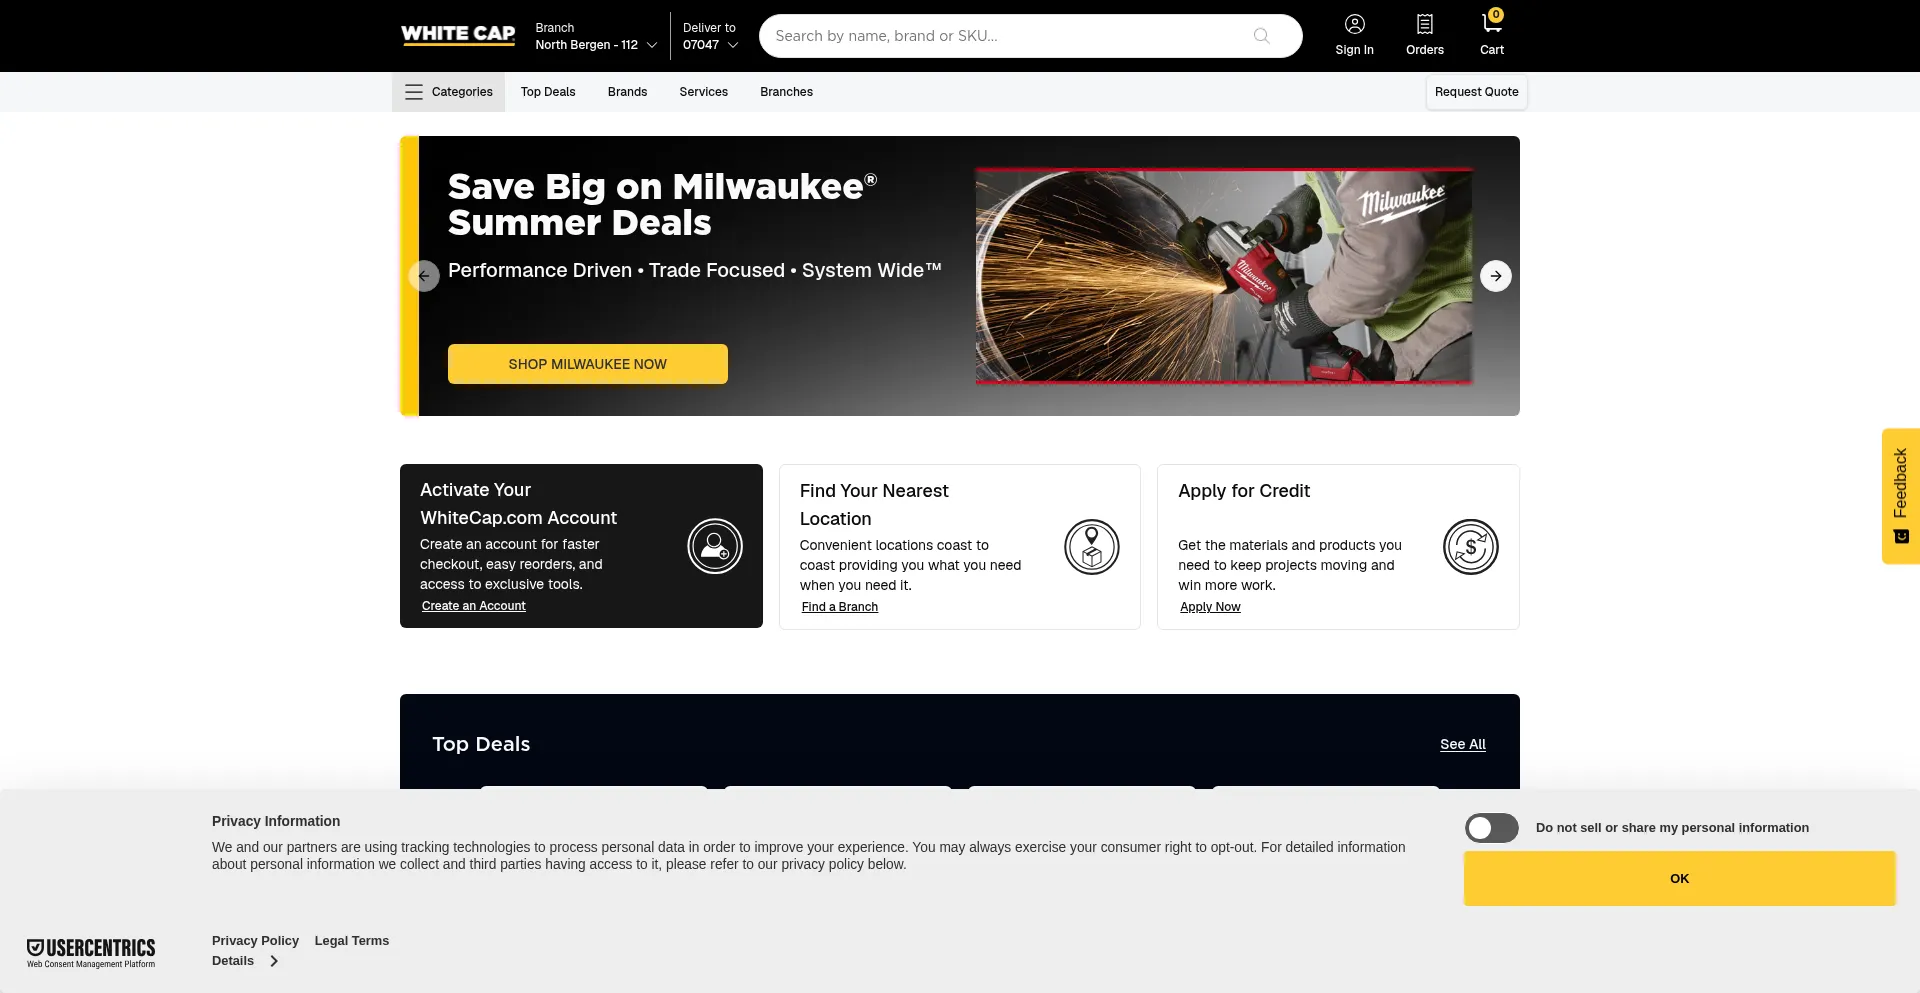Viewport: 1920px width, 993px height.
Task: Toggle Do not sell or share switch
Action: (x=1491, y=828)
